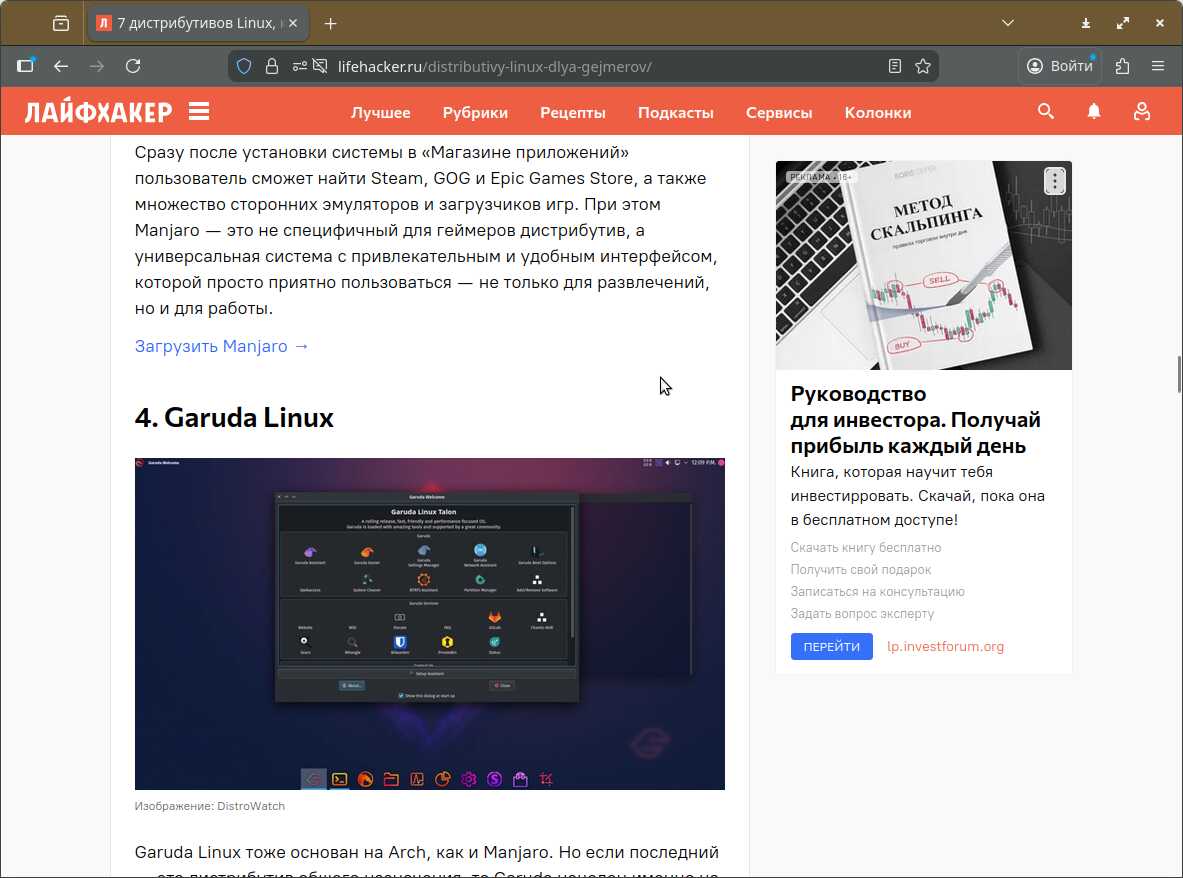Follow the Загрузить Manjaro link
Image resolution: width=1183 pixels, height=878 pixels.
pos(222,346)
